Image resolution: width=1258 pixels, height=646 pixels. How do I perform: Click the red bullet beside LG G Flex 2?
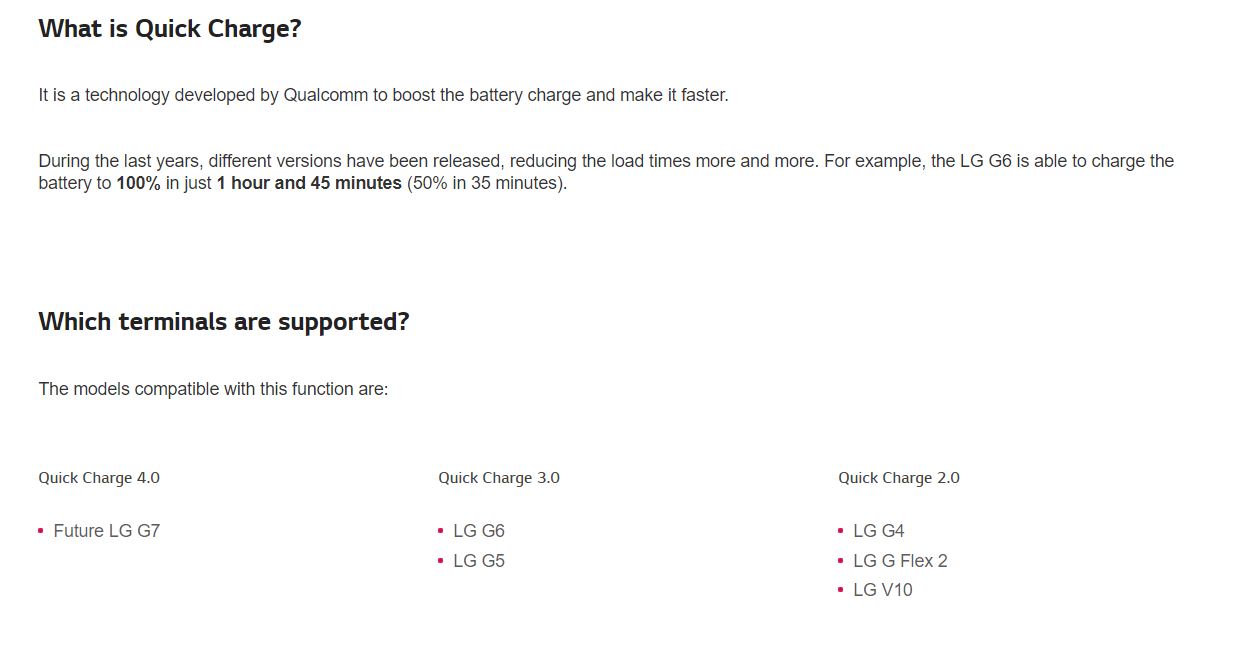point(841,561)
